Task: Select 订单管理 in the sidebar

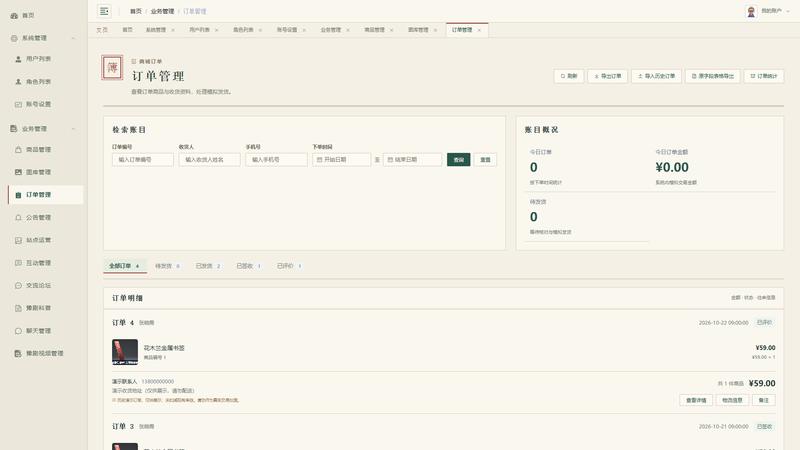Action: 46,195
